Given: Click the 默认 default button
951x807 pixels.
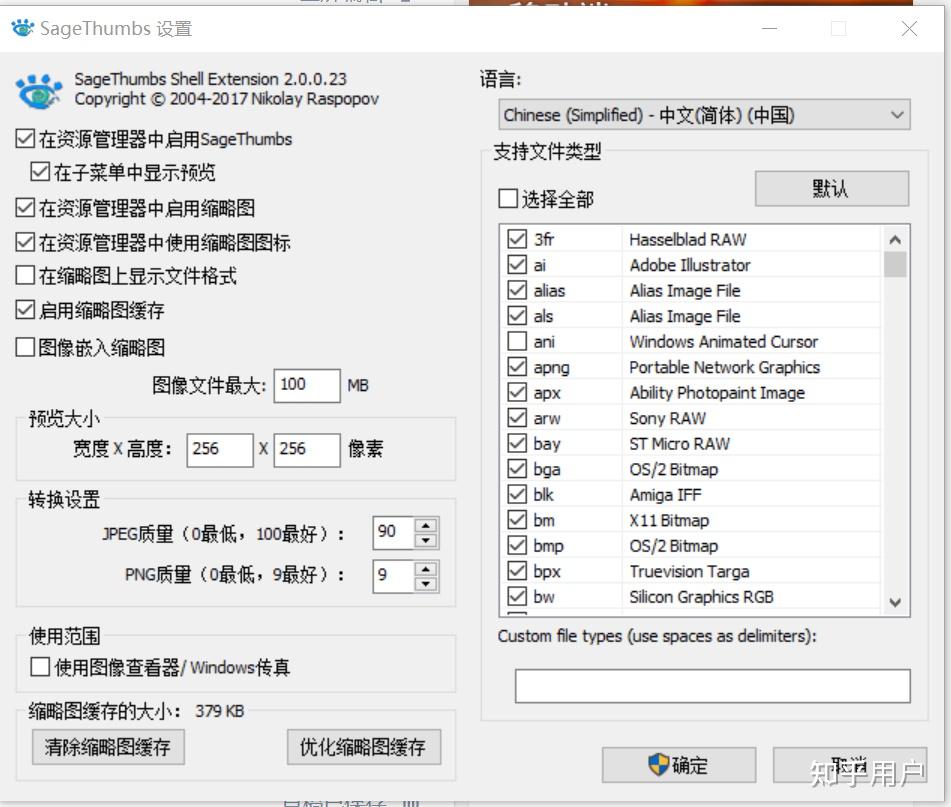Looking at the screenshot, I should [x=830, y=188].
